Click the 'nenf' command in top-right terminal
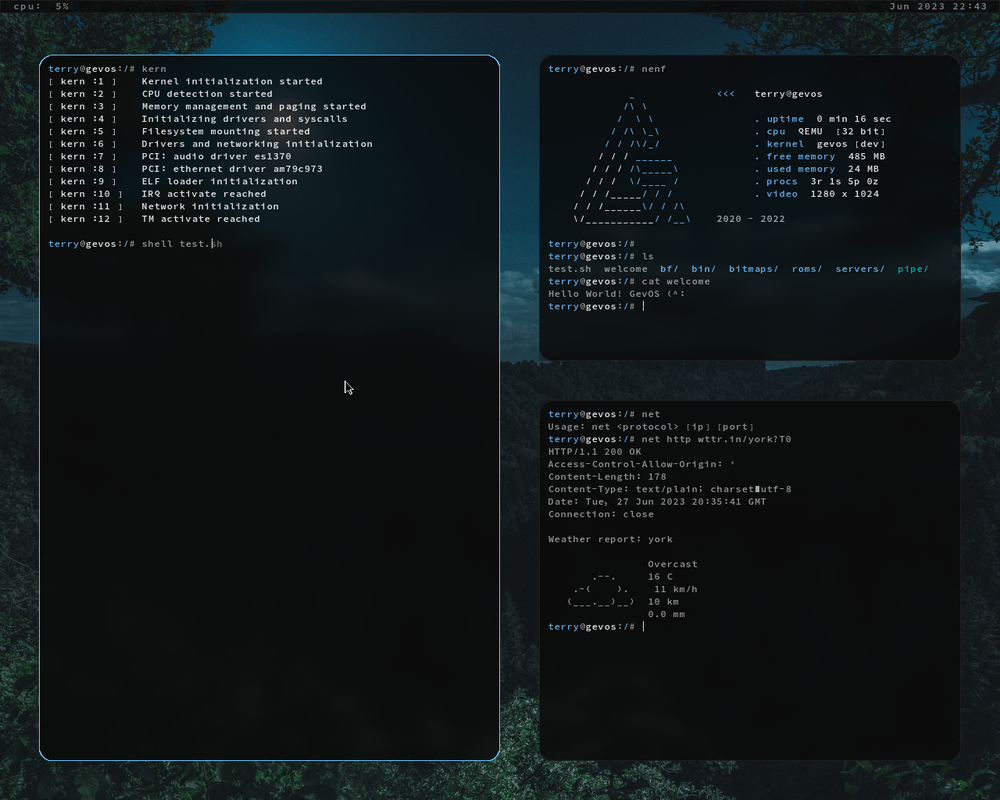The width and height of the screenshot is (1000, 800). tap(654, 69)
